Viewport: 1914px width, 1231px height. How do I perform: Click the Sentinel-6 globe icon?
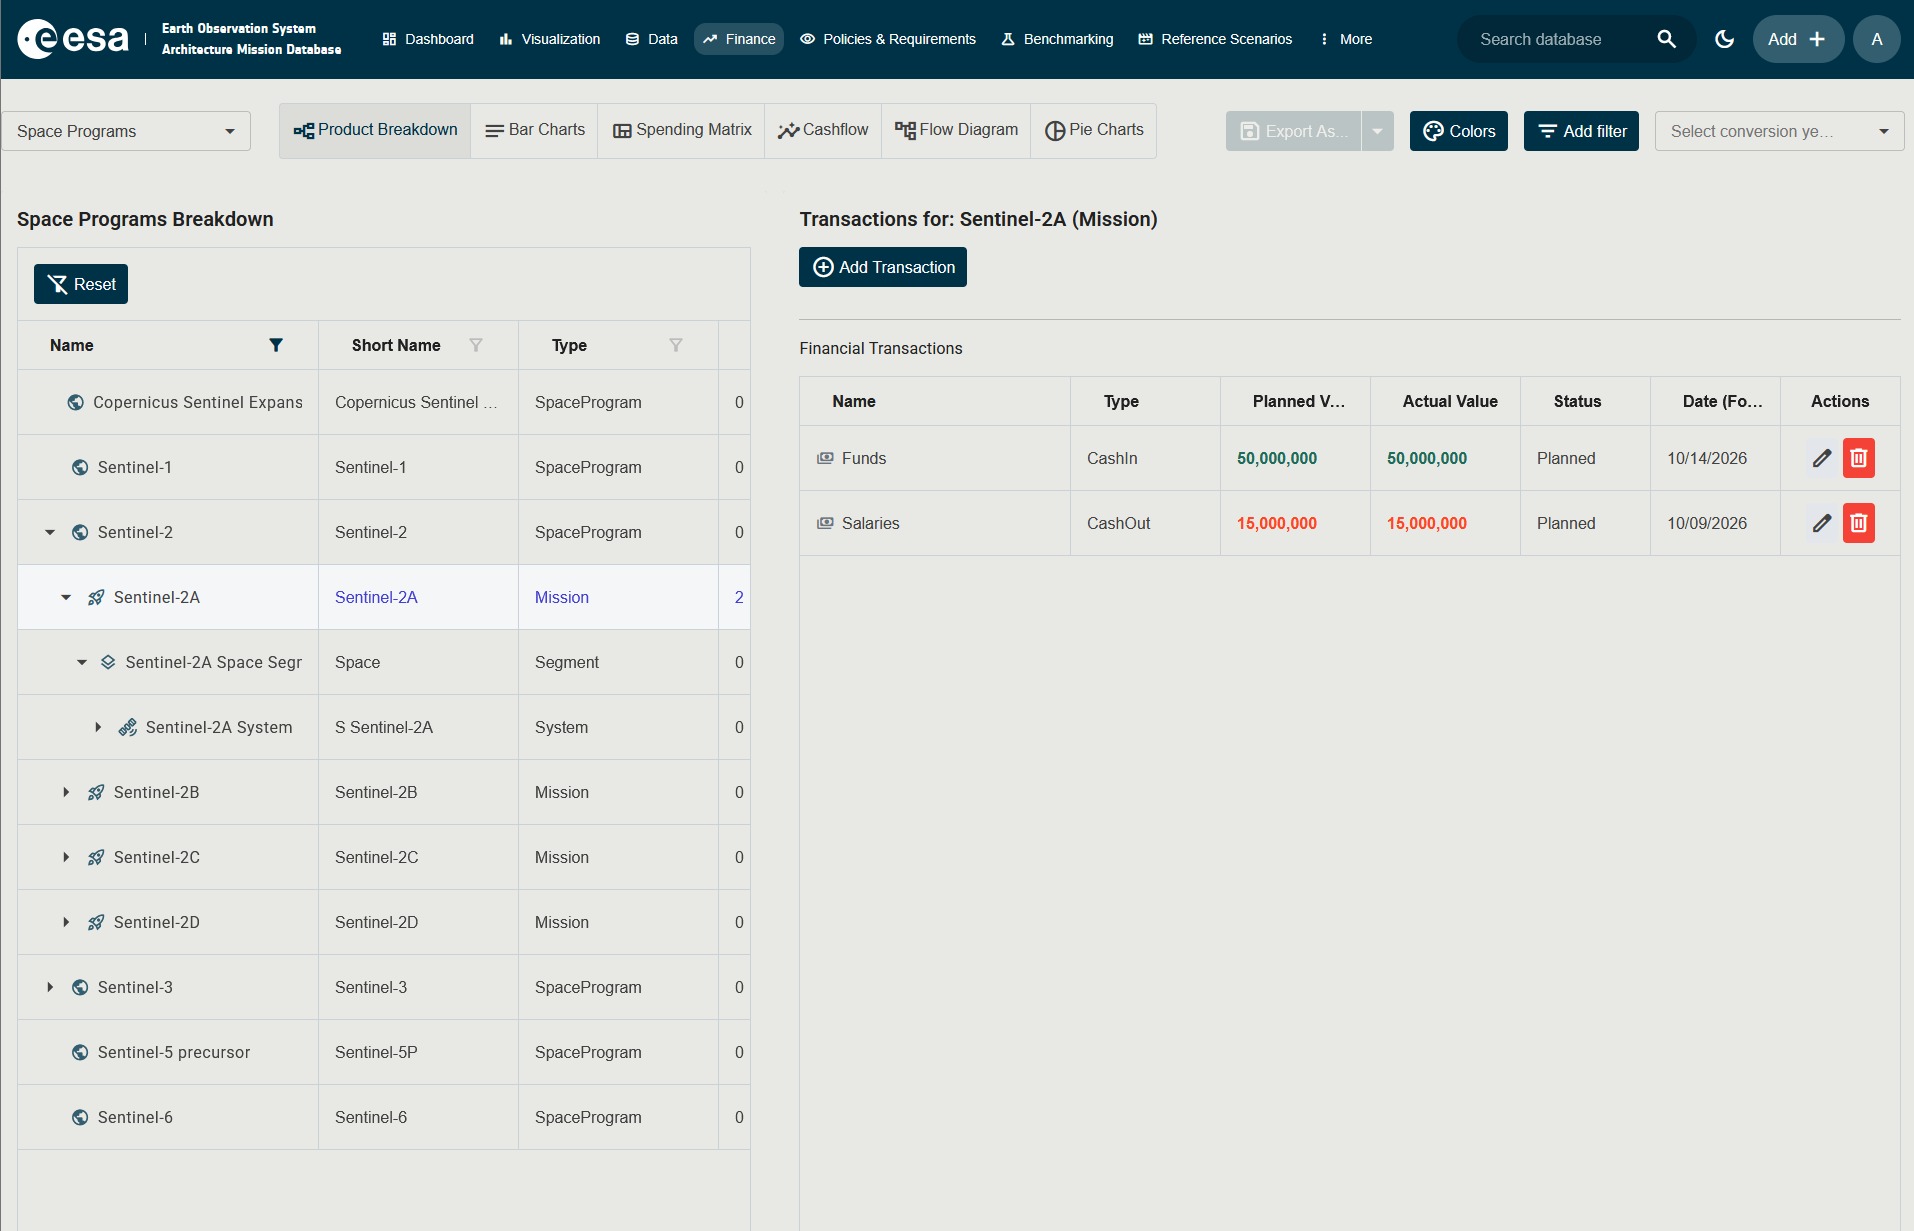(x=80, y=1117)
